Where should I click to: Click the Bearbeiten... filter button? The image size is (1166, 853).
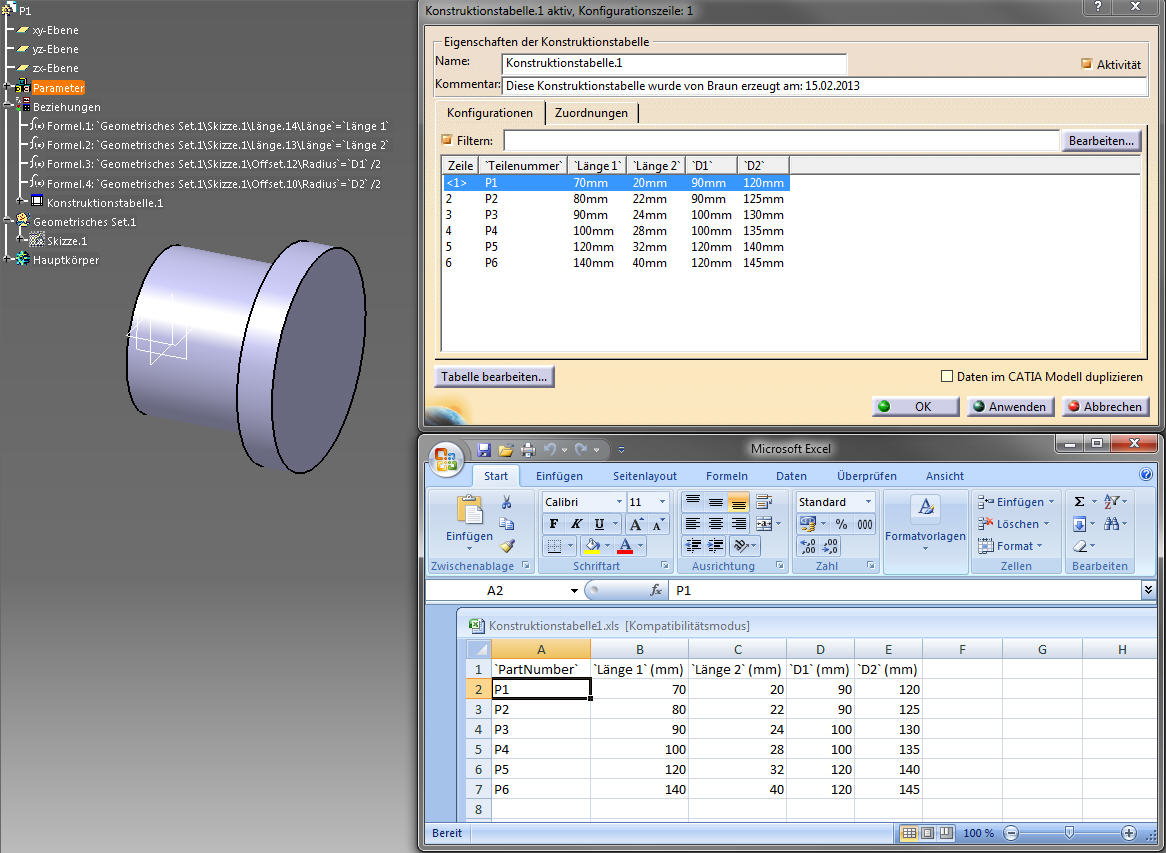click(1101, 141)
